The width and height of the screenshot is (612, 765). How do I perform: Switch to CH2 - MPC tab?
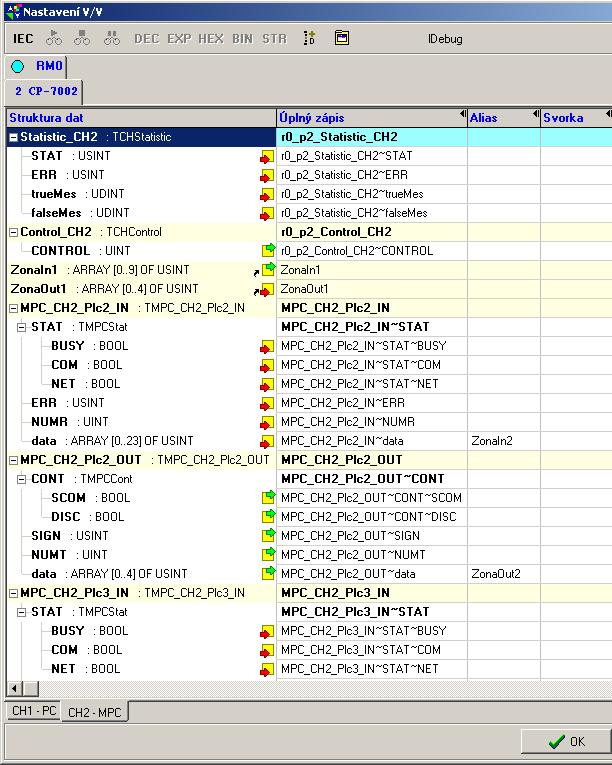pyautogui.click(x=94, y=712)
